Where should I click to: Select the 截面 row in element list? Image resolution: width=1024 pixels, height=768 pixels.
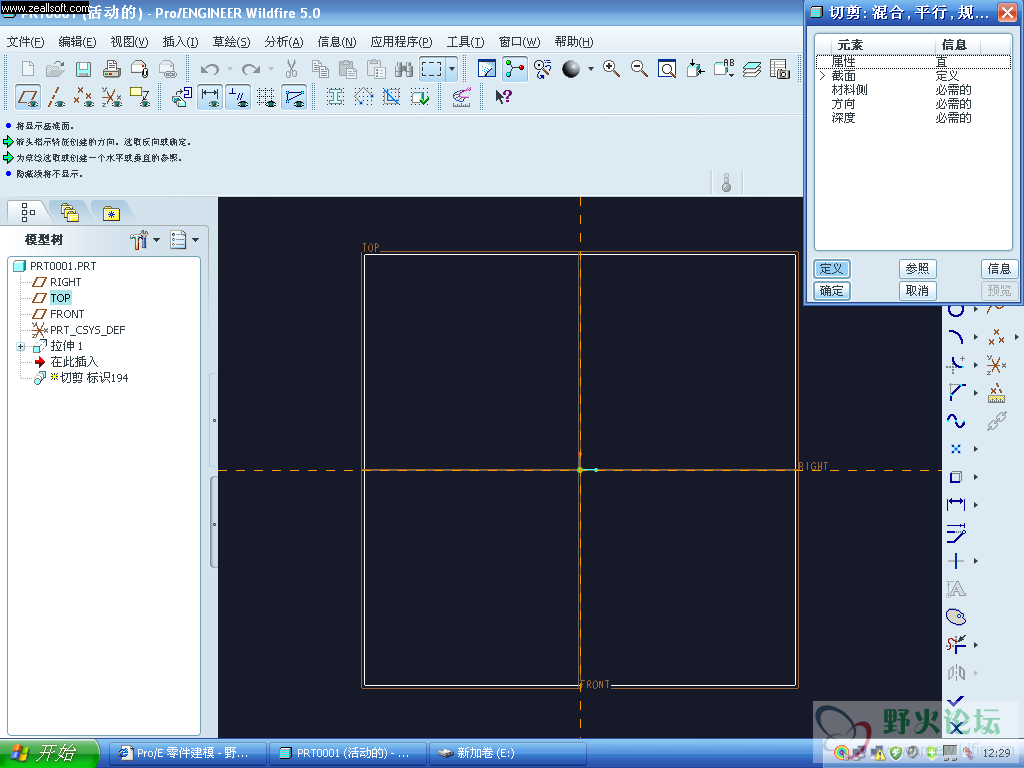pyautogui.click(x=913, y=76)
